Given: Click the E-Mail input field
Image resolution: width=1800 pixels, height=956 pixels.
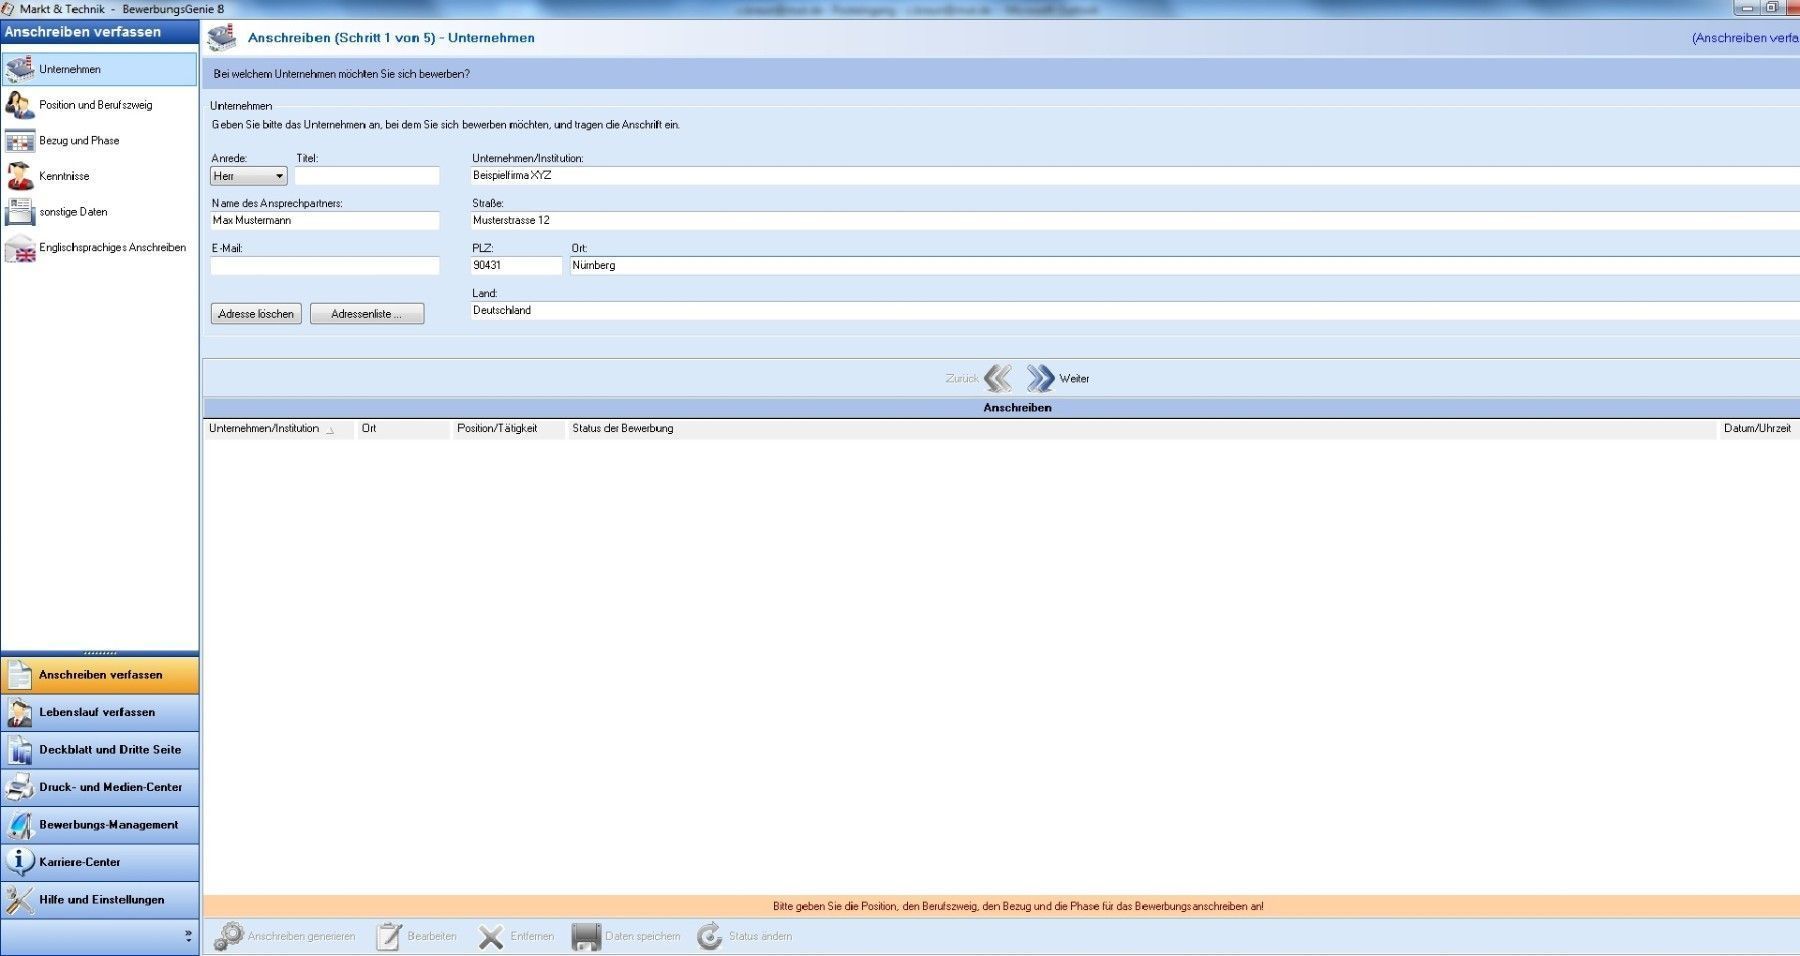Looking at the screenshot, I should [x=325, y=266].
